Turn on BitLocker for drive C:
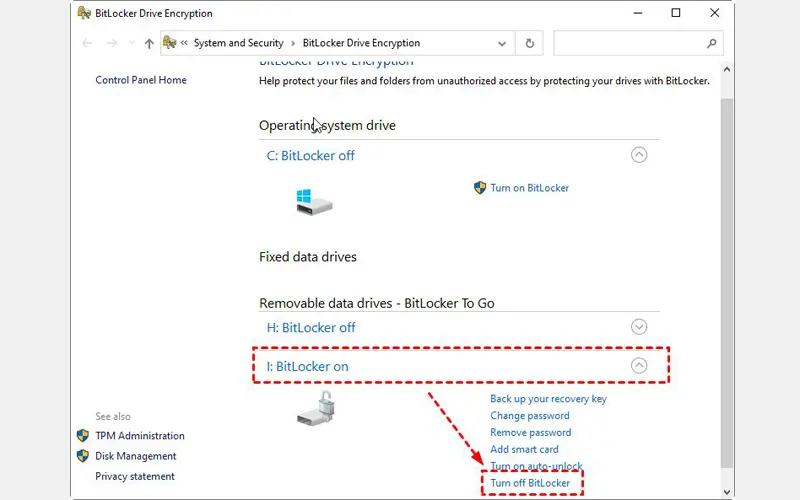800x500 pixels. [x=530, y=188]
